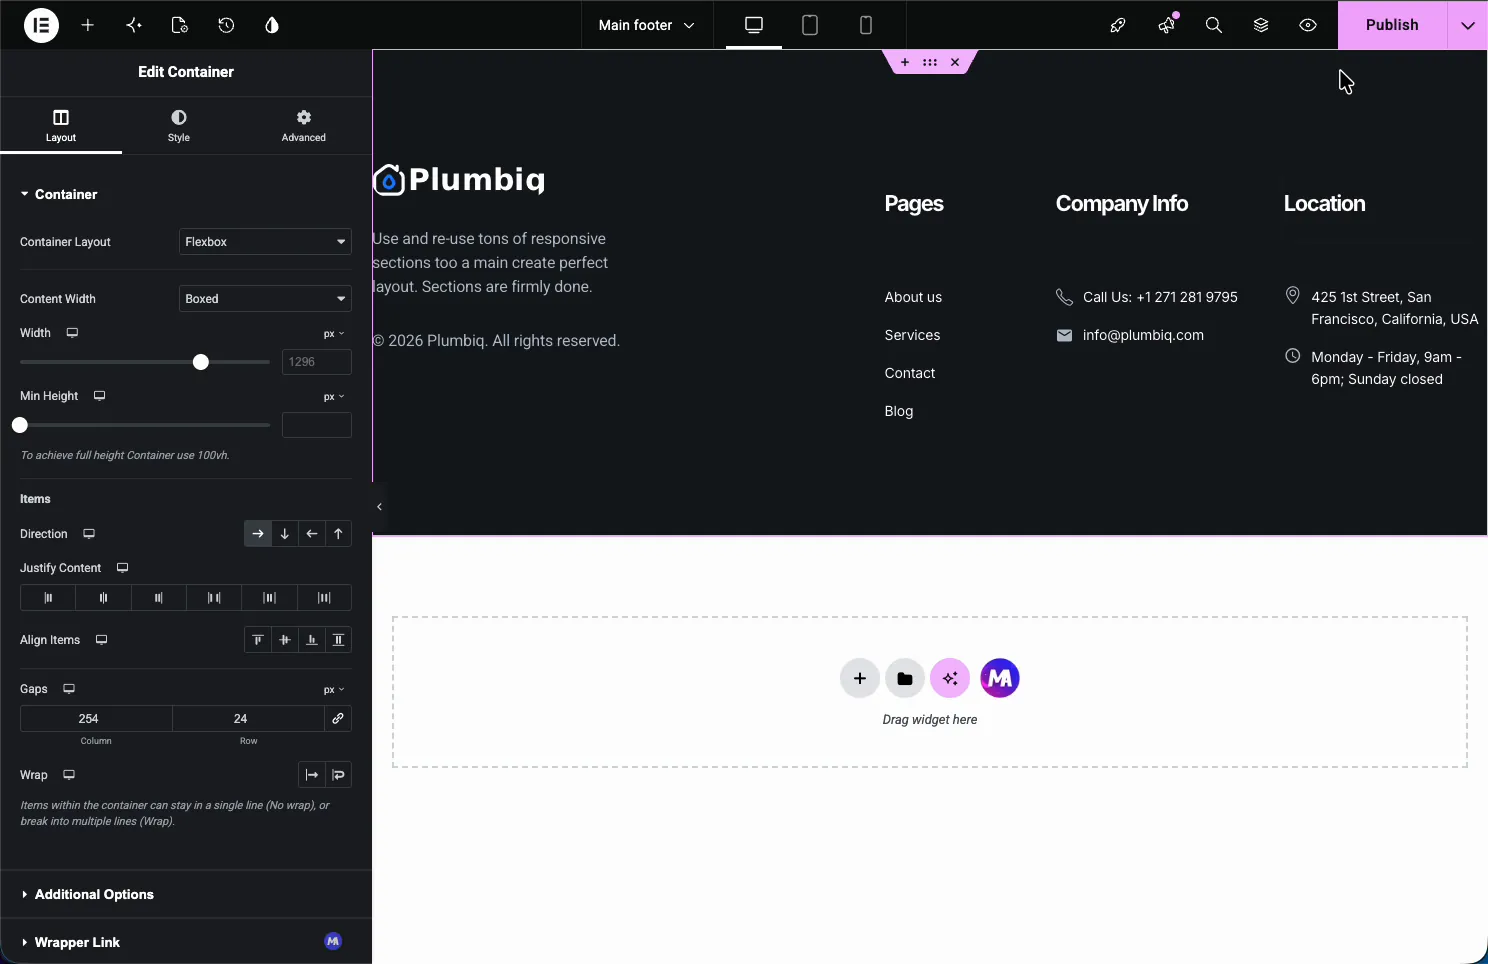Expand the Additional Options section
The height and width of the screenshot is (964, 1488).
pyautogui.click(x=186, y=894)
